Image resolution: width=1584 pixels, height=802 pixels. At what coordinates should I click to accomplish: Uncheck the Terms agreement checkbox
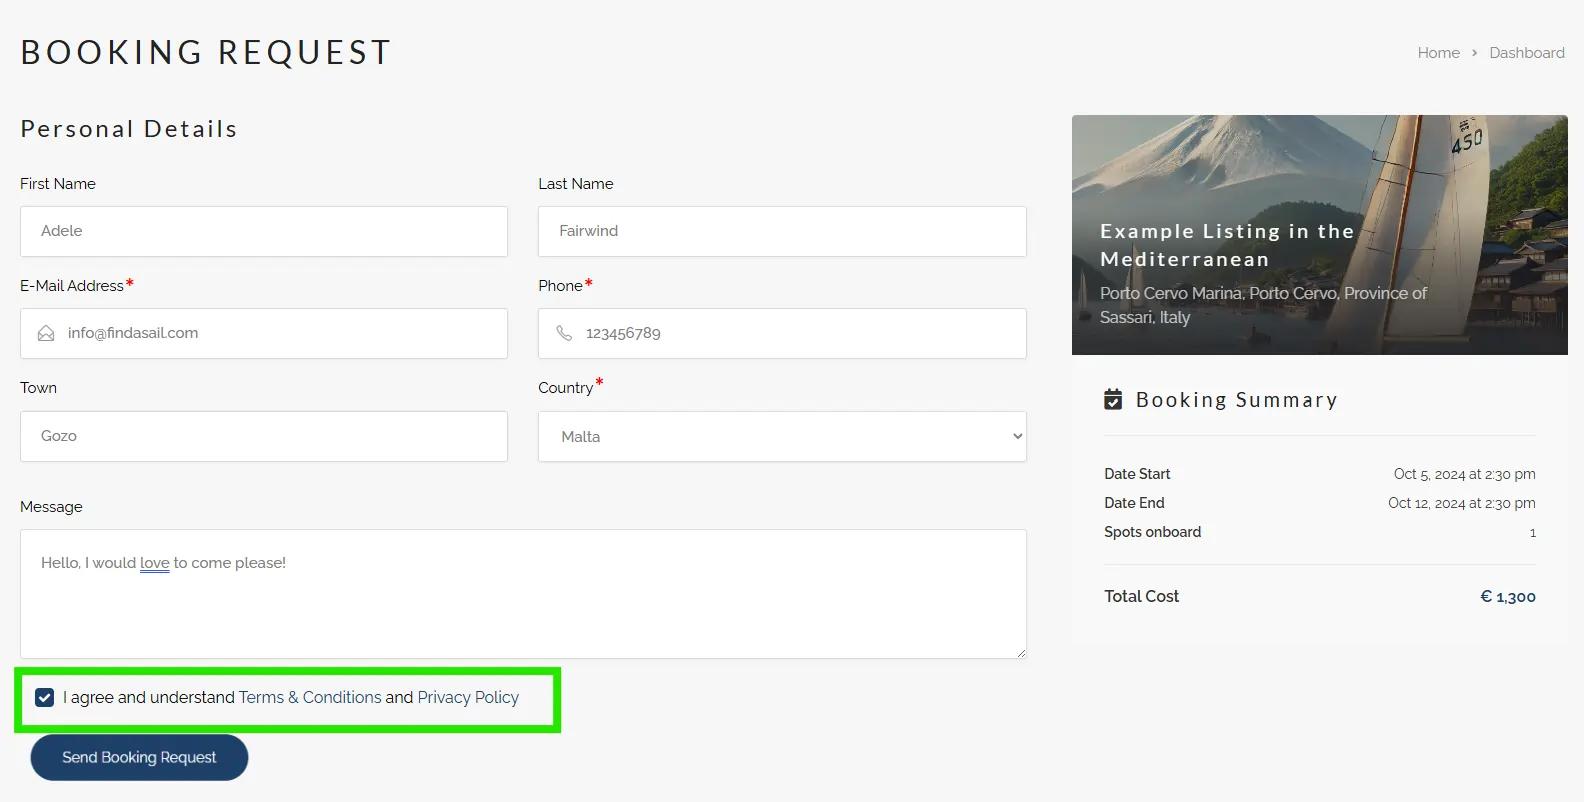[x=45, y=698]
